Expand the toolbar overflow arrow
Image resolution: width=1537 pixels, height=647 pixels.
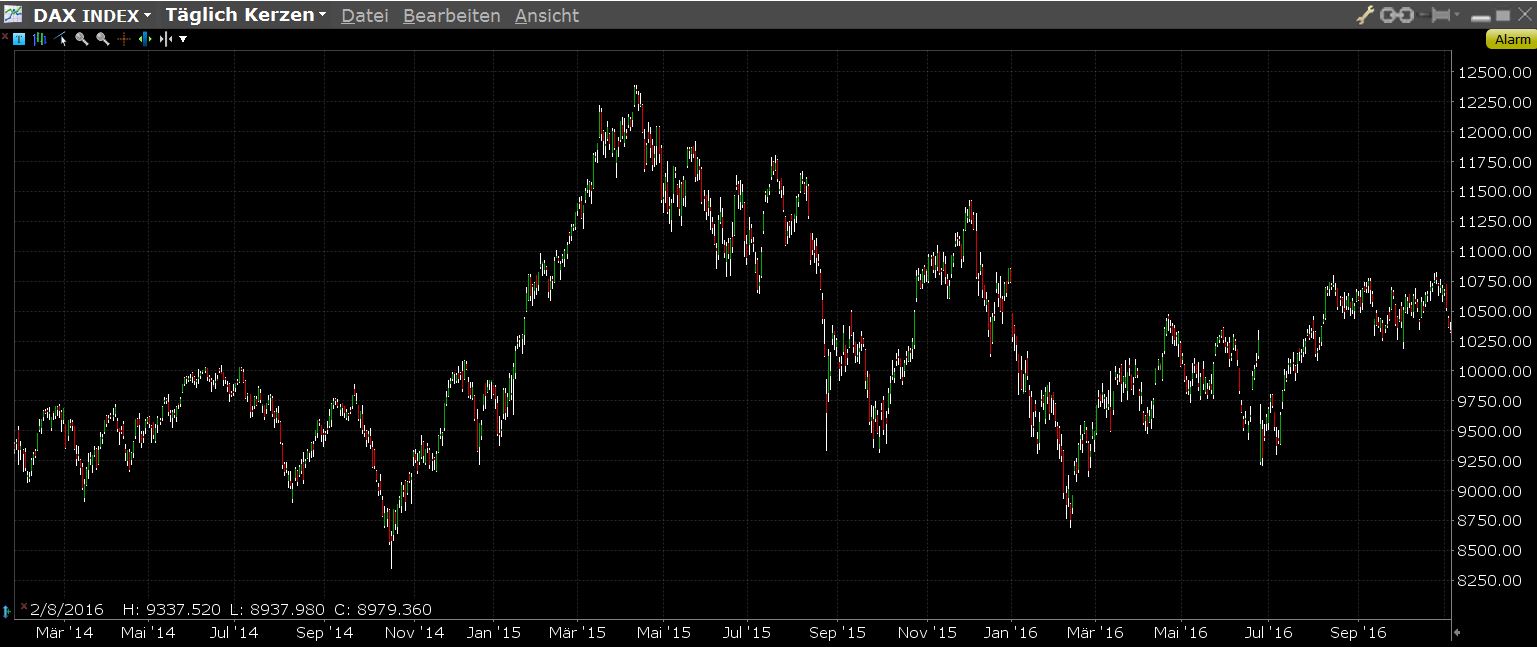tap(183, 39)
